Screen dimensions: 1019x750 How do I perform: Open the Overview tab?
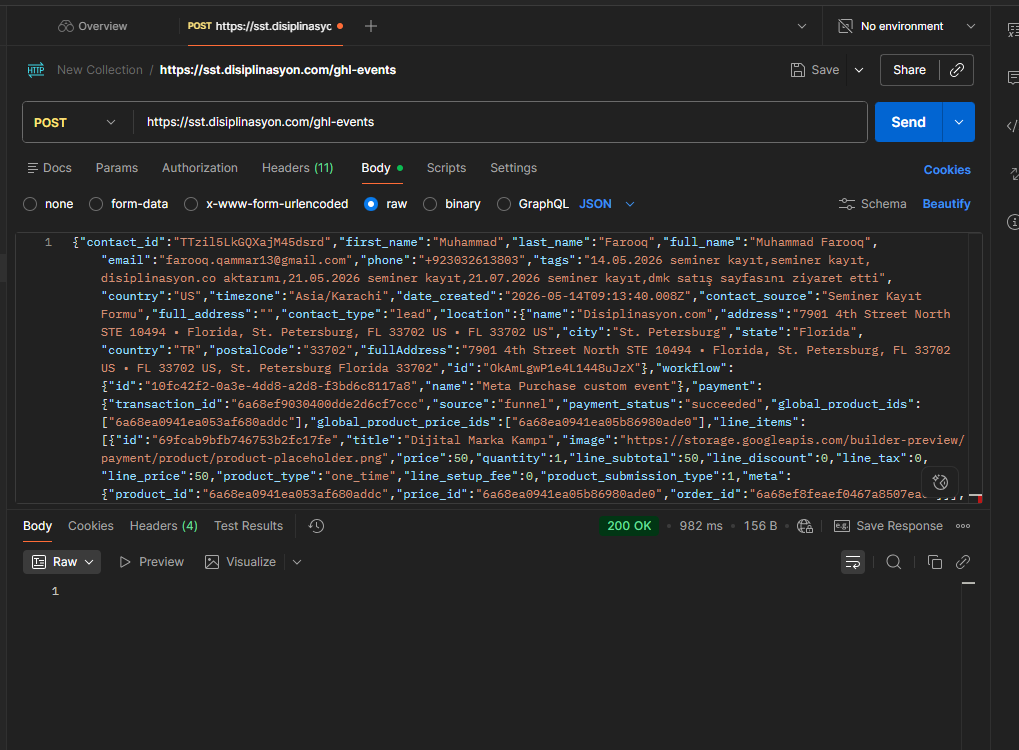pyautogui.click(x=92, y=26)
